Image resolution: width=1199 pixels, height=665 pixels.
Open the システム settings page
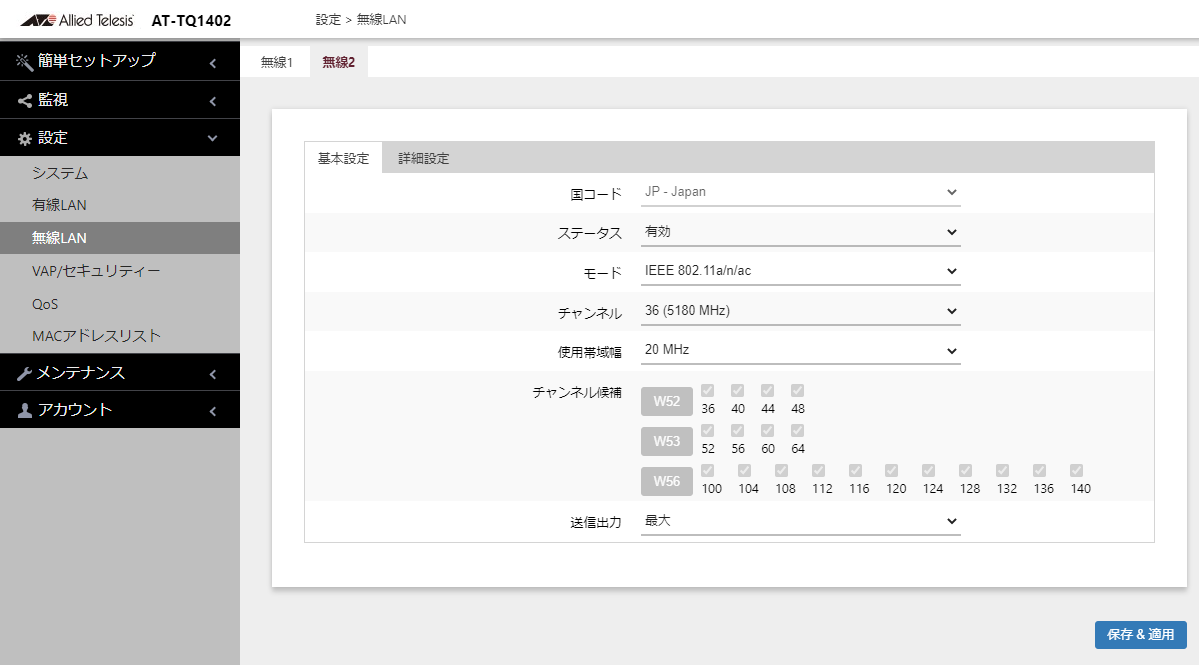point(120,173)
